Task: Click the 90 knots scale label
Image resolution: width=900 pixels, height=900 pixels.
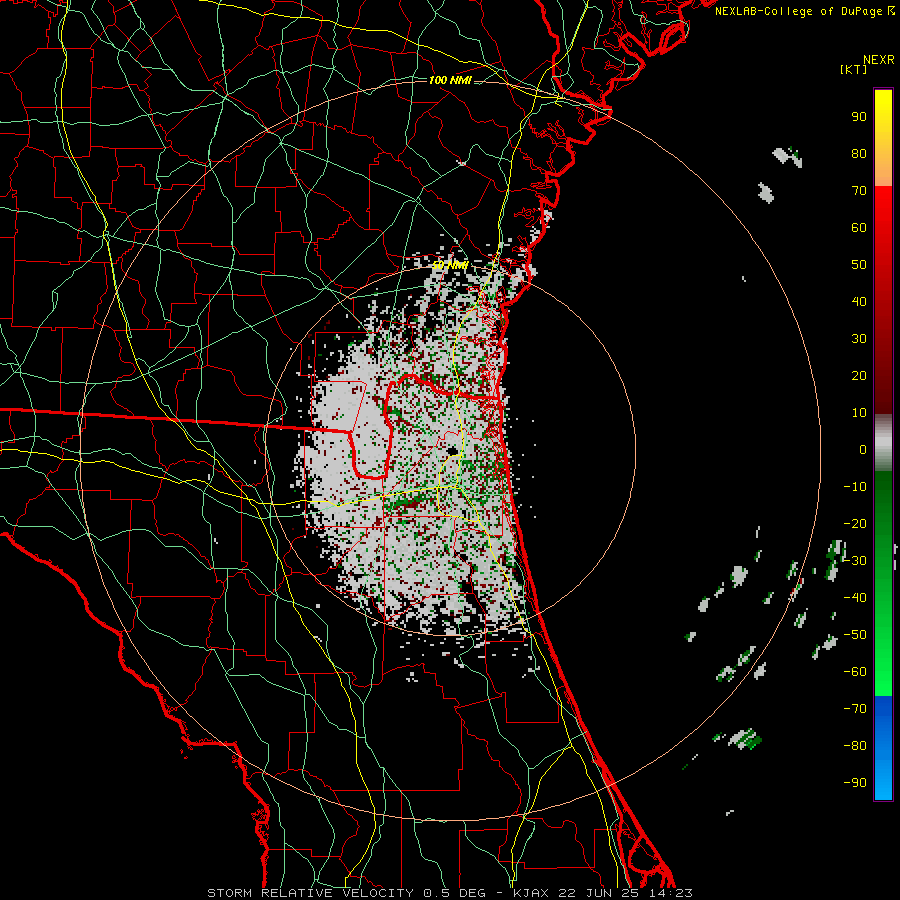Action: 859,117
